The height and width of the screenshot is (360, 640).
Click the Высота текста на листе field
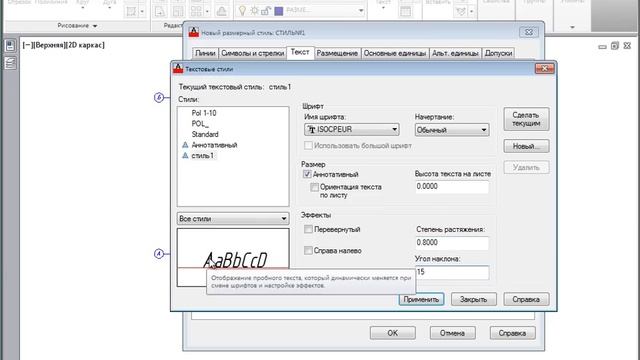tap(451, 187)
